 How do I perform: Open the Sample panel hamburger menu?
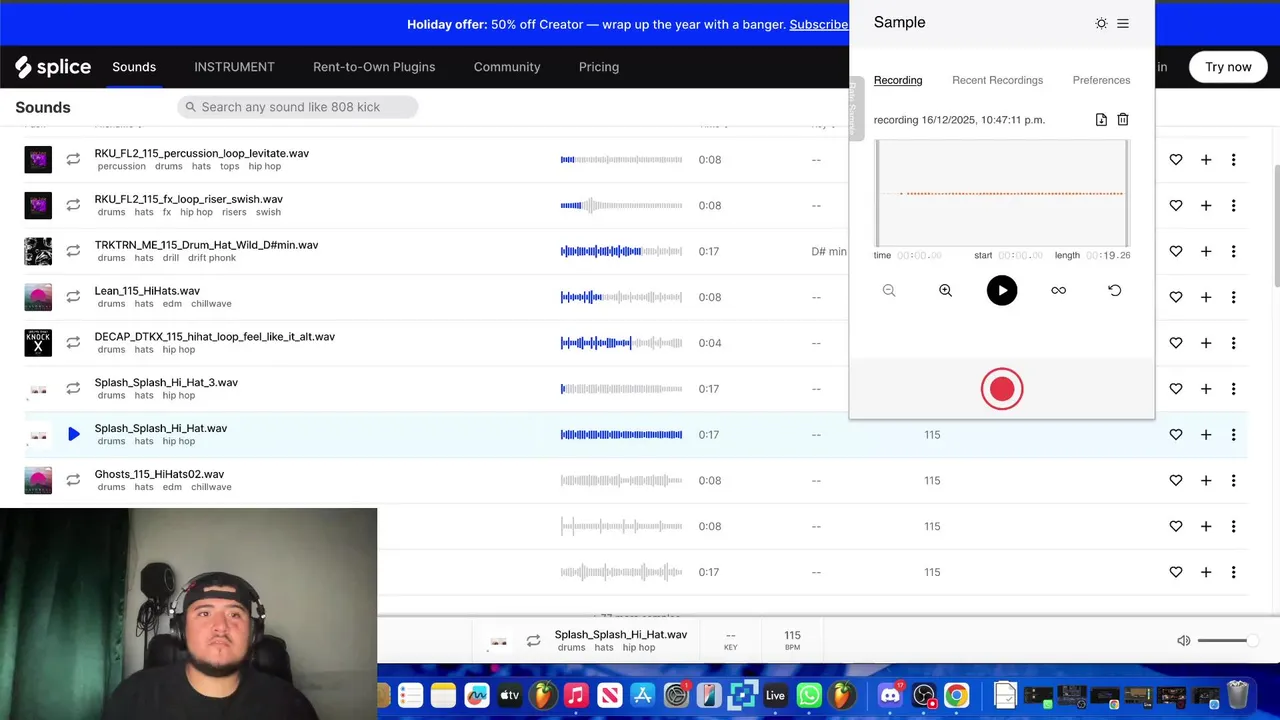[x=1123, y=23]
